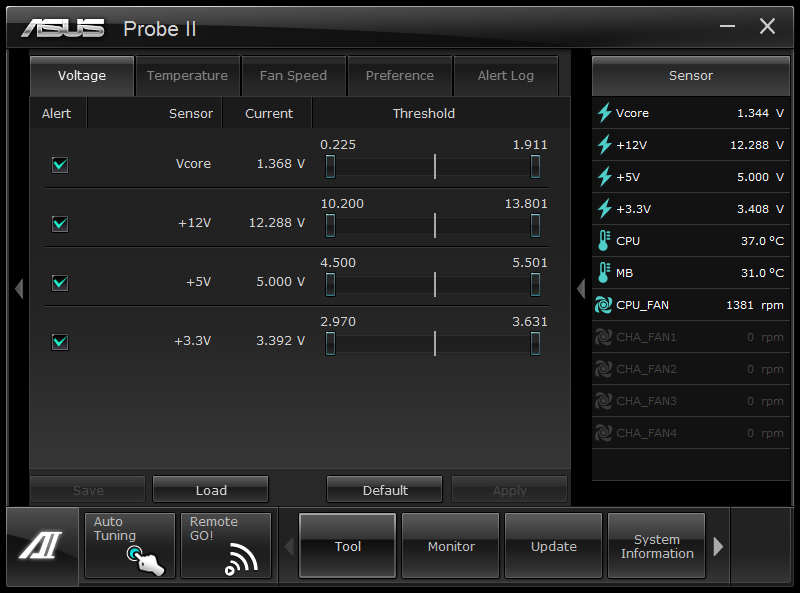Click the Load button
Viewport: 800px width, 593px height.
(x=211, y=490)
